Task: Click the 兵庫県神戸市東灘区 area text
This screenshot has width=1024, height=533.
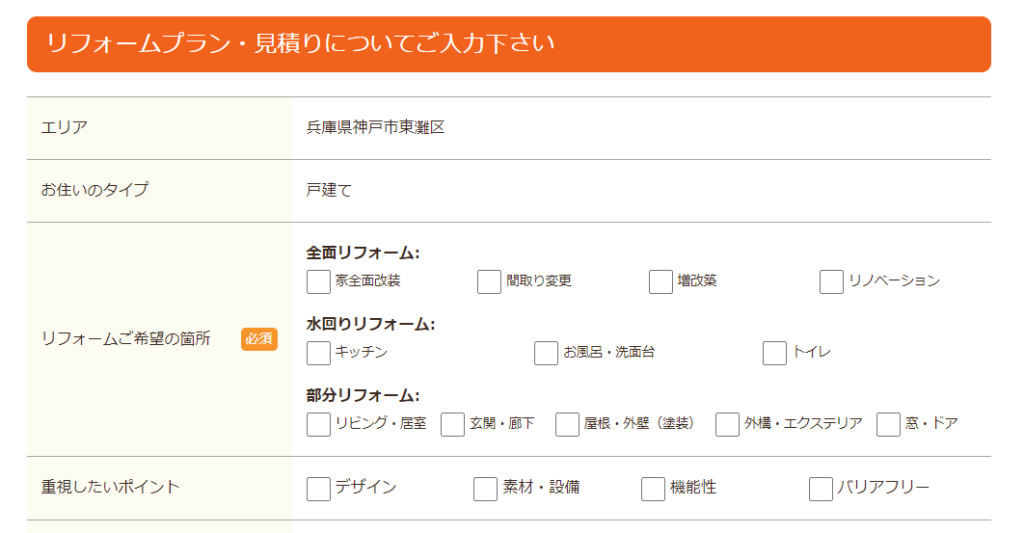Action: pyautogui.click(x=376, y=127)
